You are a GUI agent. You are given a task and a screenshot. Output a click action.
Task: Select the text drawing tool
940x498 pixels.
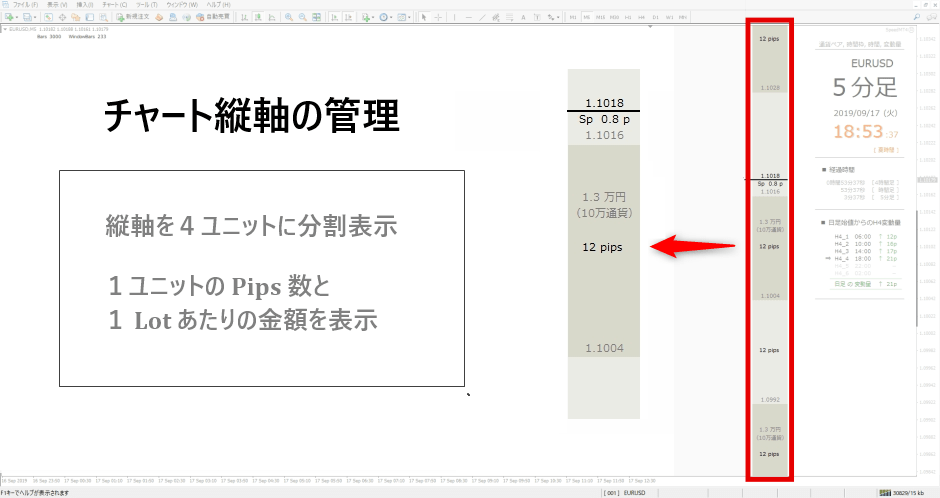coord(523,17)
